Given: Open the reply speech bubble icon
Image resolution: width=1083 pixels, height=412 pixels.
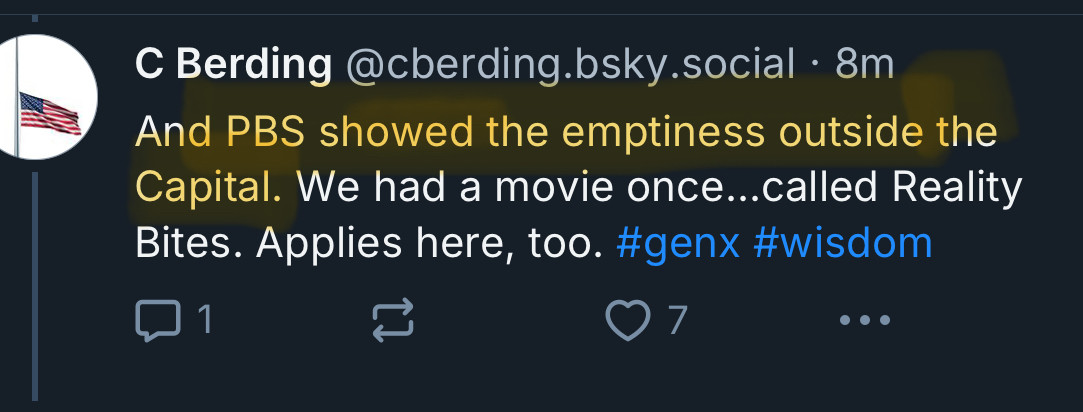Looking at the screenshot, I should point(158,320).
